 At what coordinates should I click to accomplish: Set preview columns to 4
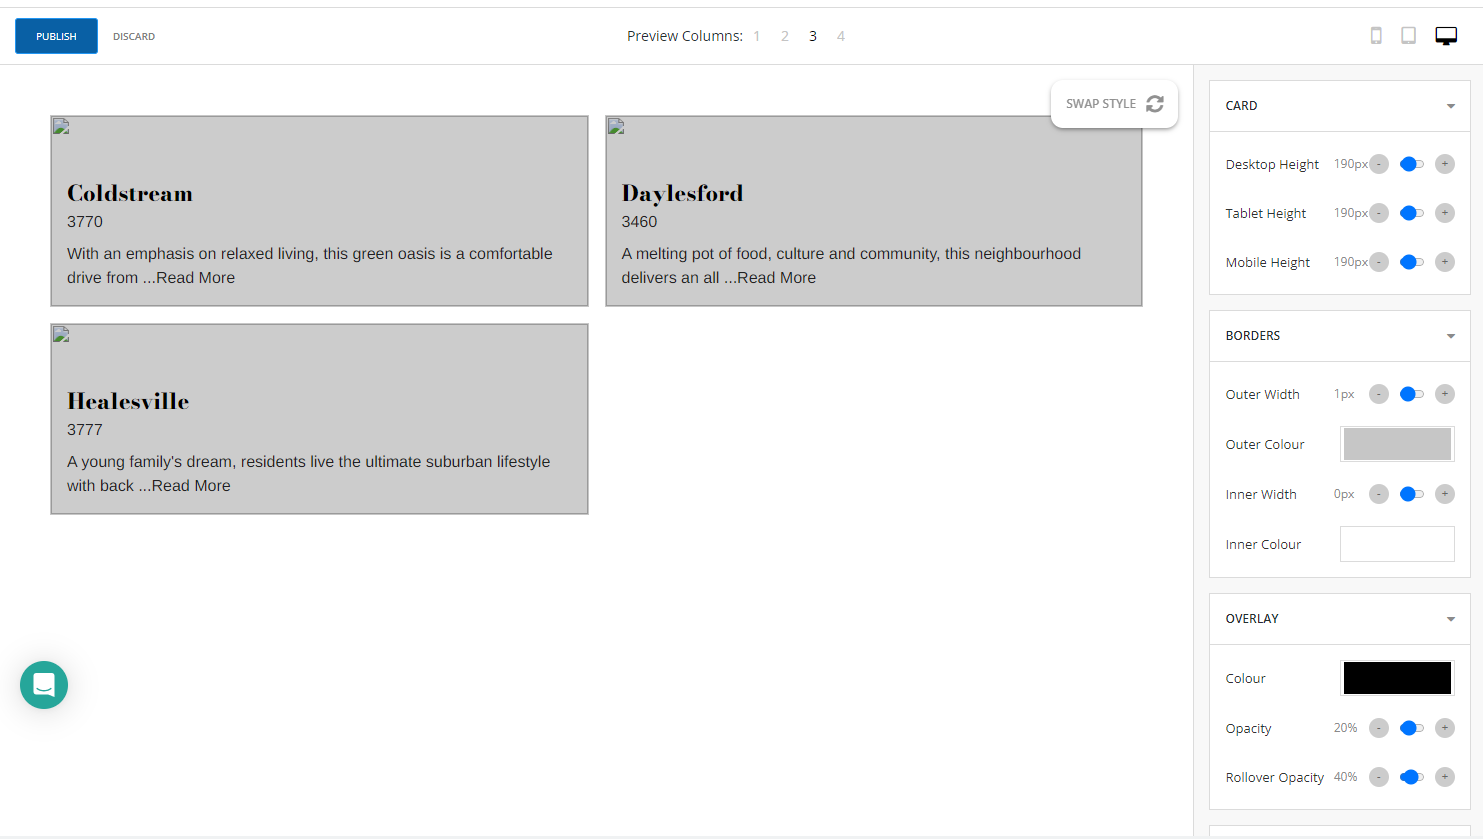[841, 36]
